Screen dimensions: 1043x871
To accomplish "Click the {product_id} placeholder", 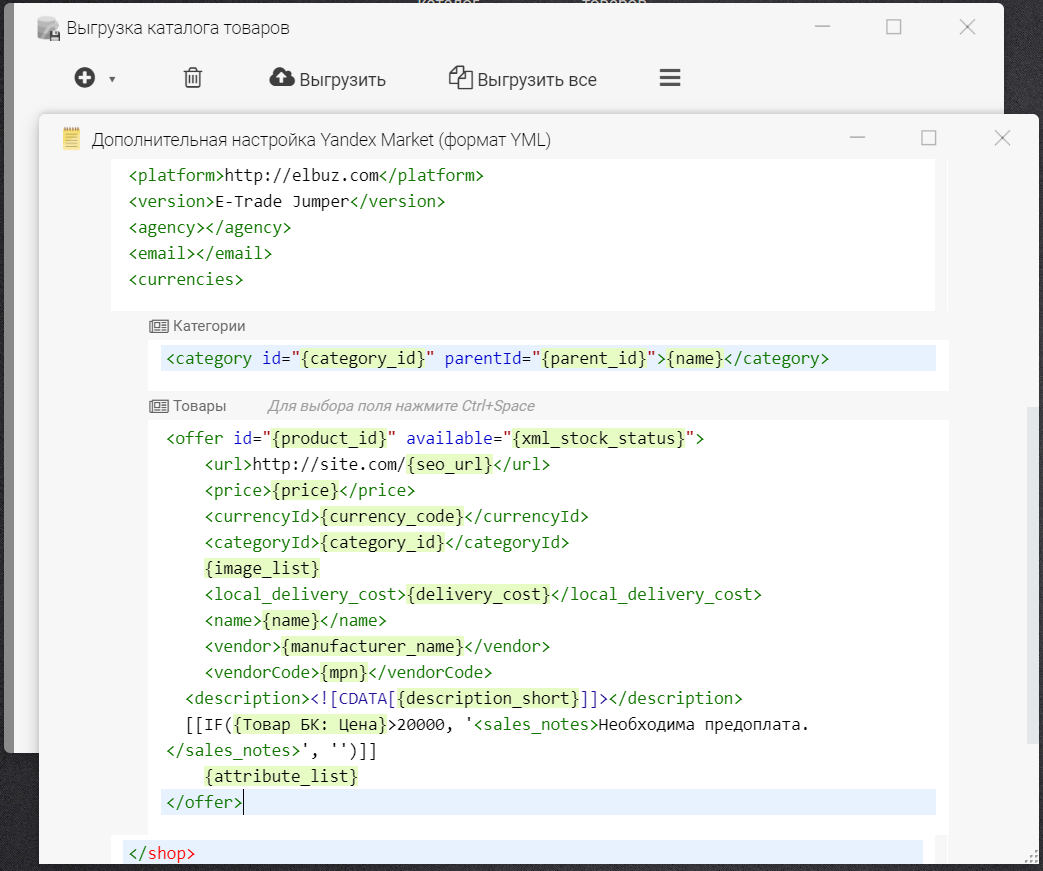I will [329, 438].
